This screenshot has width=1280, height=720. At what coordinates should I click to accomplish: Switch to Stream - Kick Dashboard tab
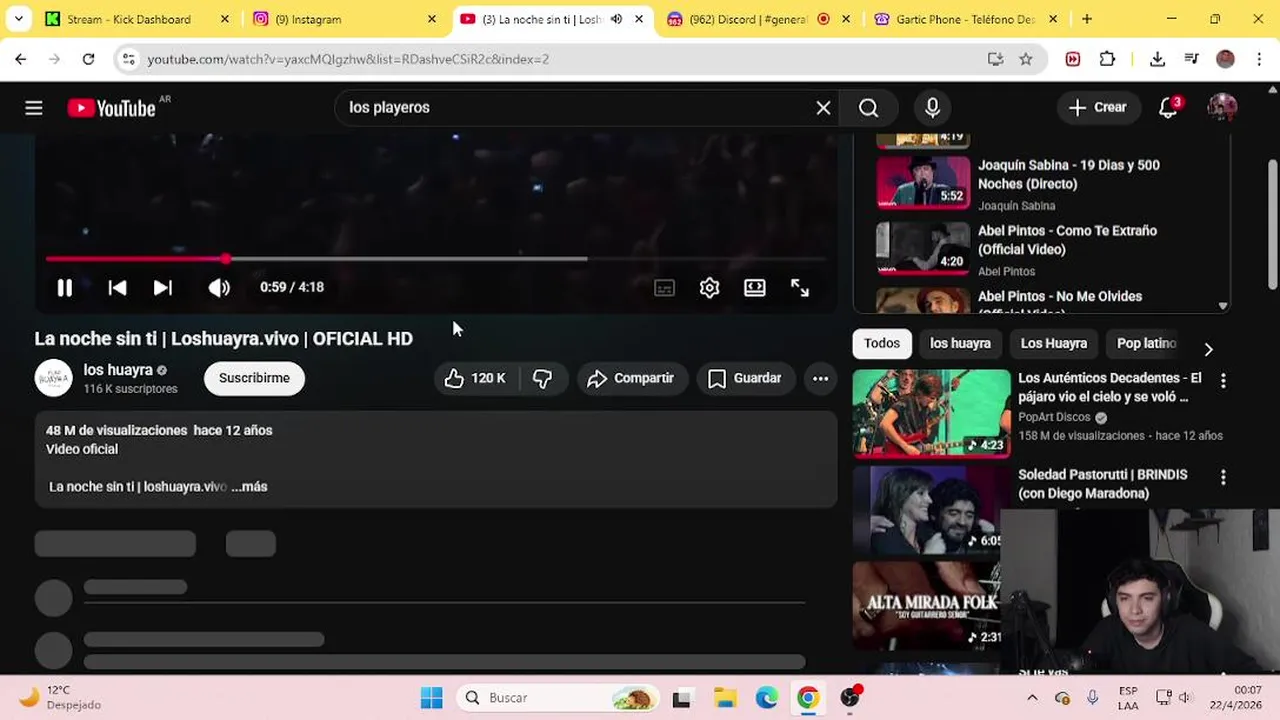coord(128,19)
